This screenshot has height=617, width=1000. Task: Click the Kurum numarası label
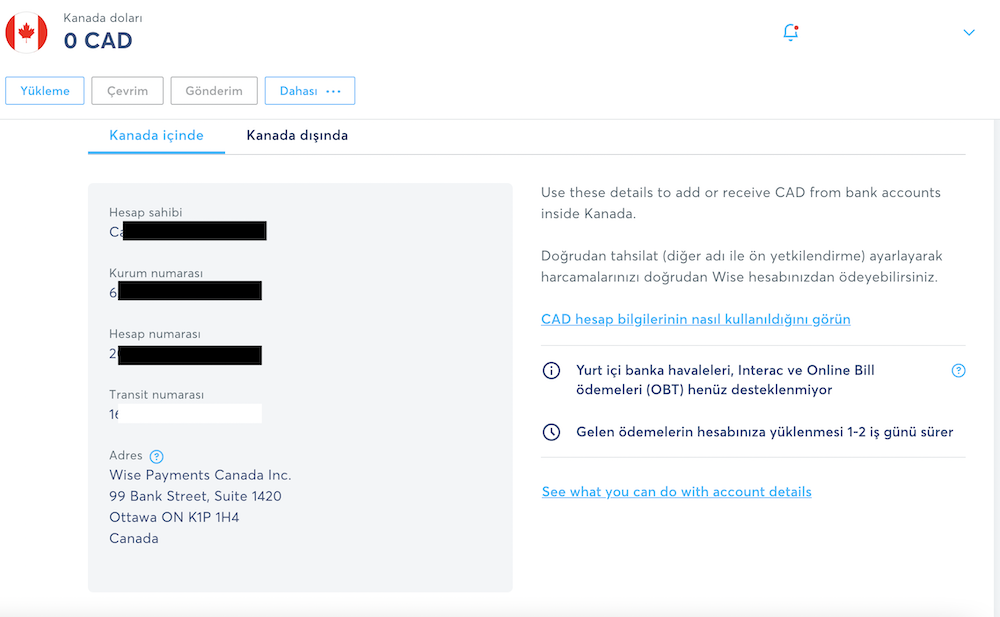(x=156, y=273)
